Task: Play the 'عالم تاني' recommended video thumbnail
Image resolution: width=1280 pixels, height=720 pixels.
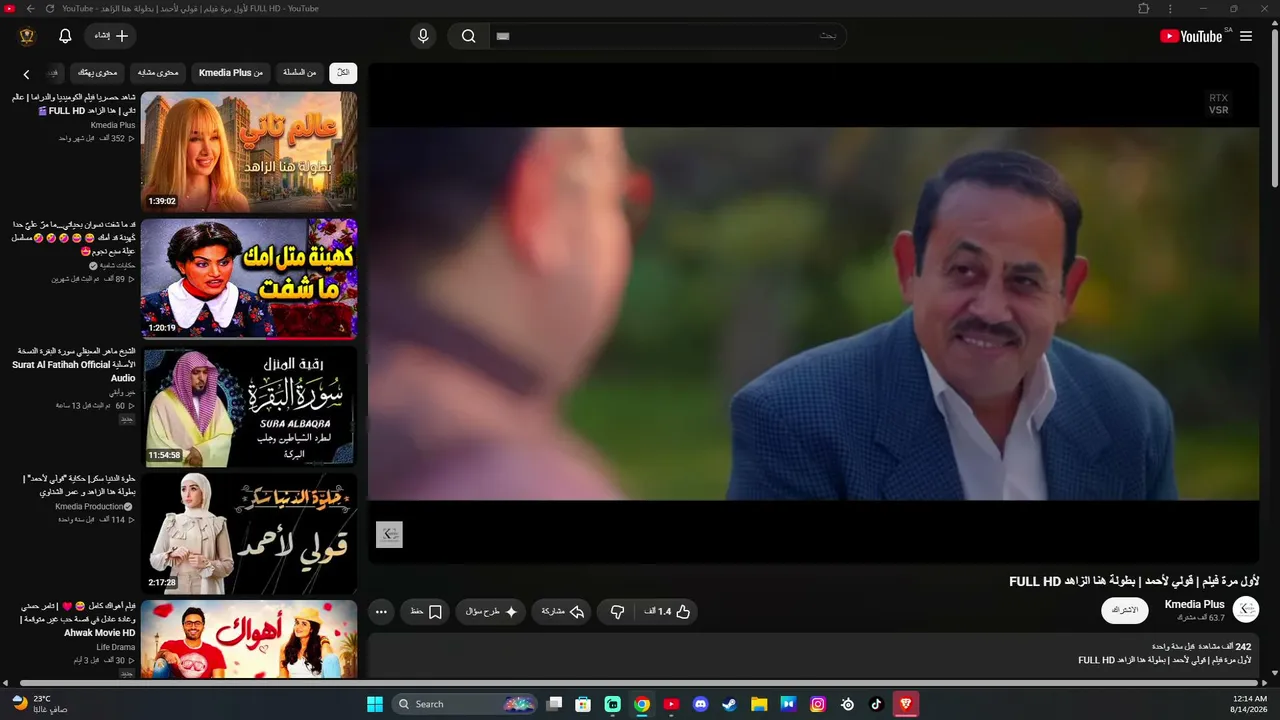Action: click(x=249, y=151)
